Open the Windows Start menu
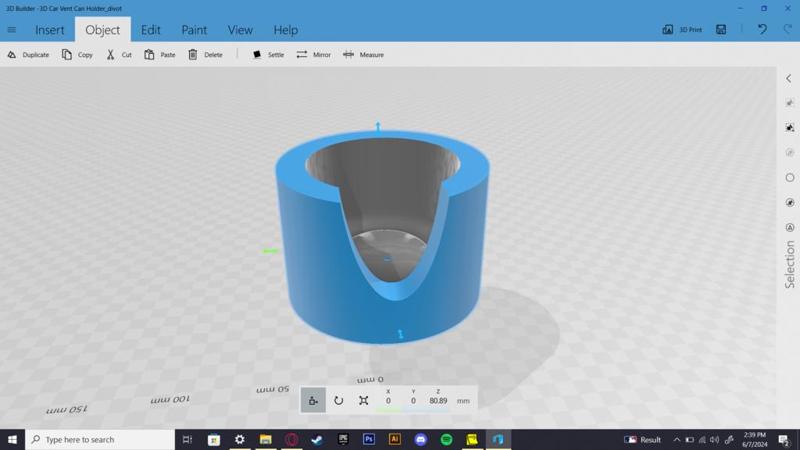Viewport: 800px width, 450px height. (12, 439)
